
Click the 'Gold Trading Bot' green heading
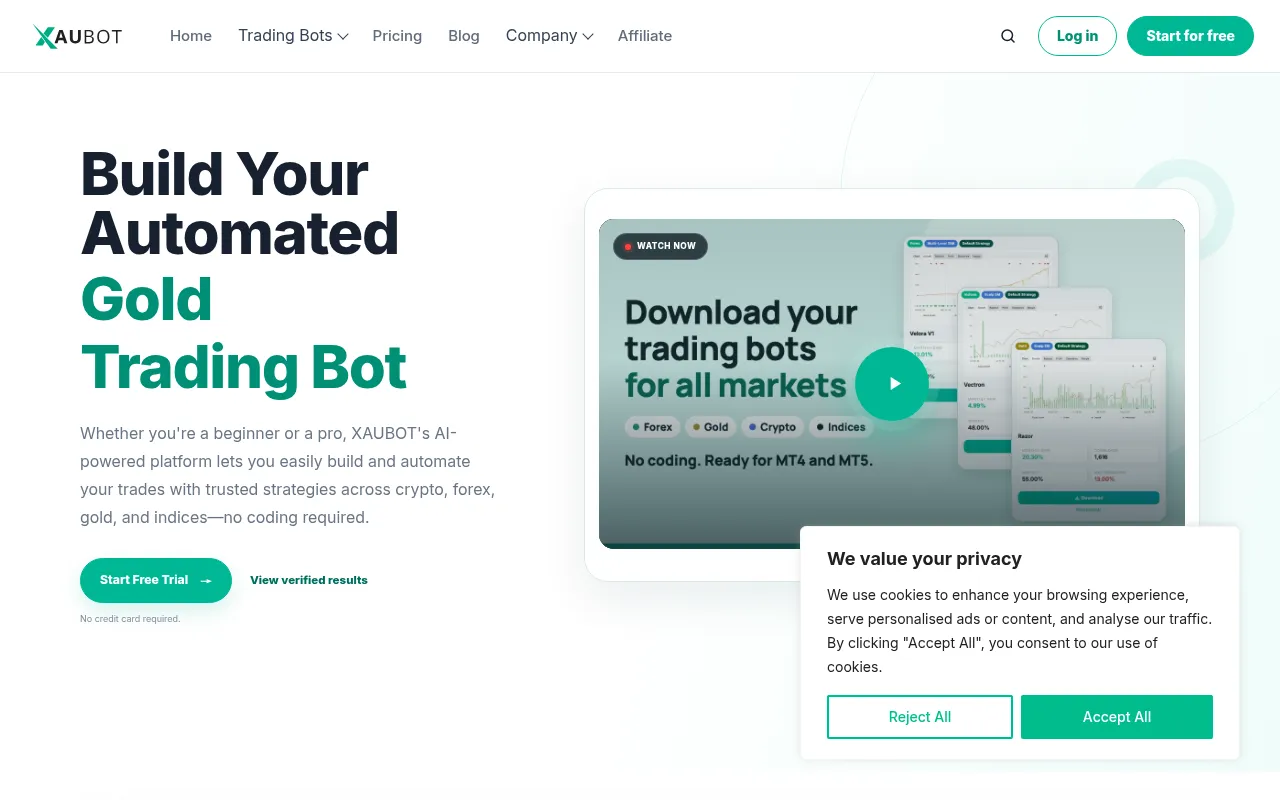pos(243,333)
